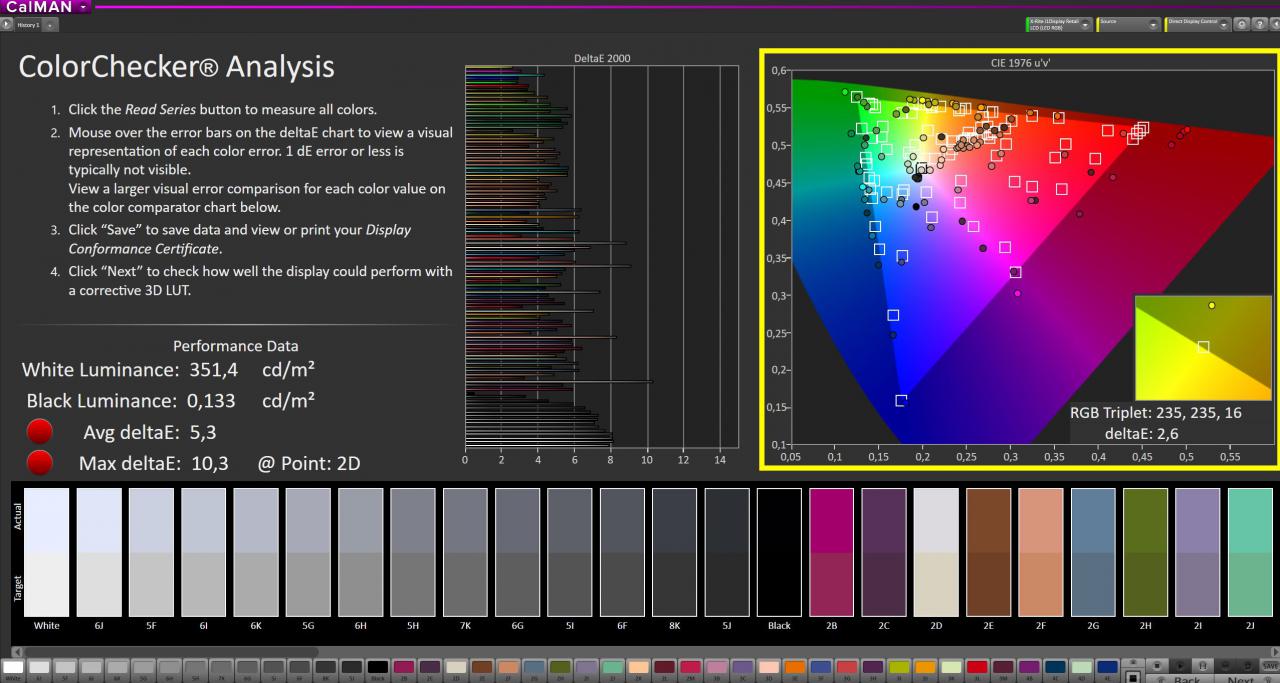Screen dimensions: 1280x683
Task: Select the 5H gray comparator swatch
Action: coord(413,552)
